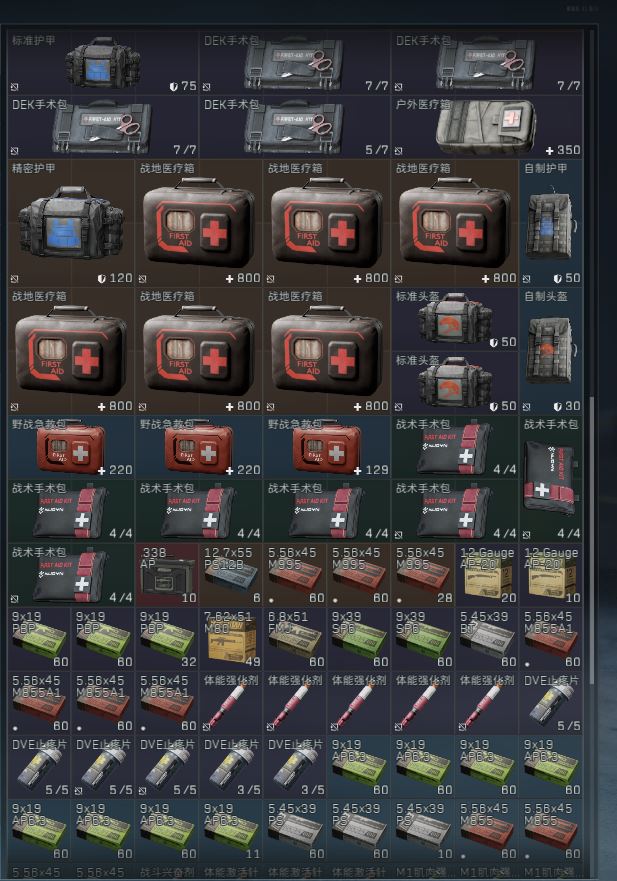Click the DEK手术包 with 5/7 uses
This screenshot has height=881, width=617.
tap(295, 126)
